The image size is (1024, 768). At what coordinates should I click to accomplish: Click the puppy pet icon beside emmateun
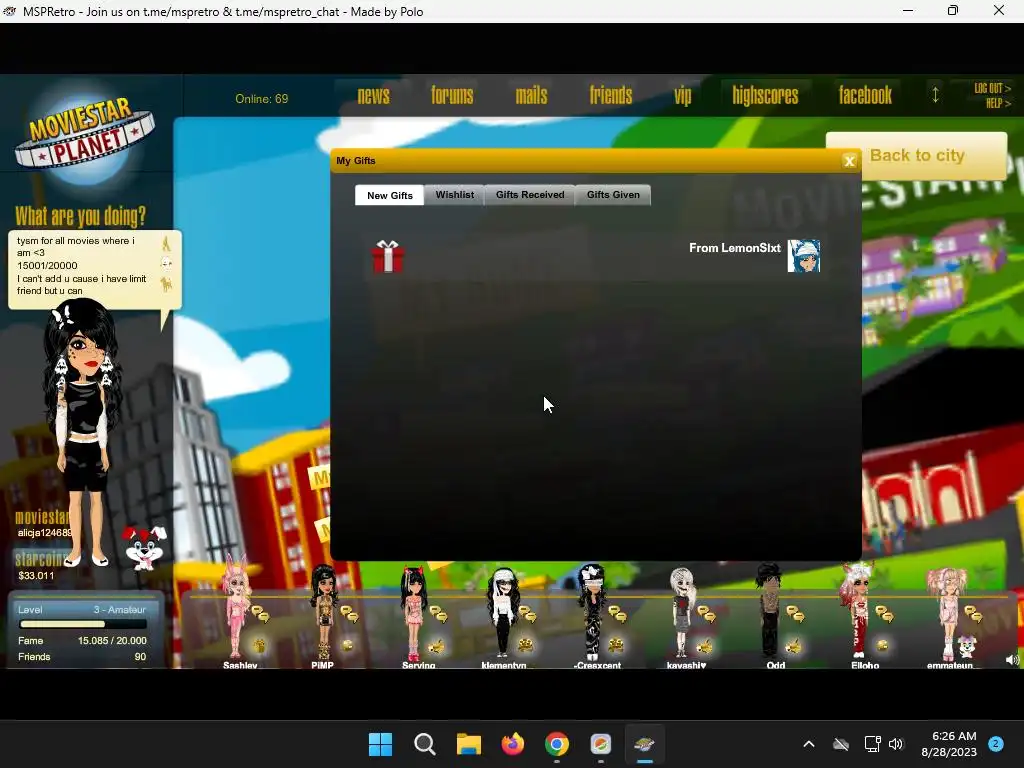tap(967, 646)
